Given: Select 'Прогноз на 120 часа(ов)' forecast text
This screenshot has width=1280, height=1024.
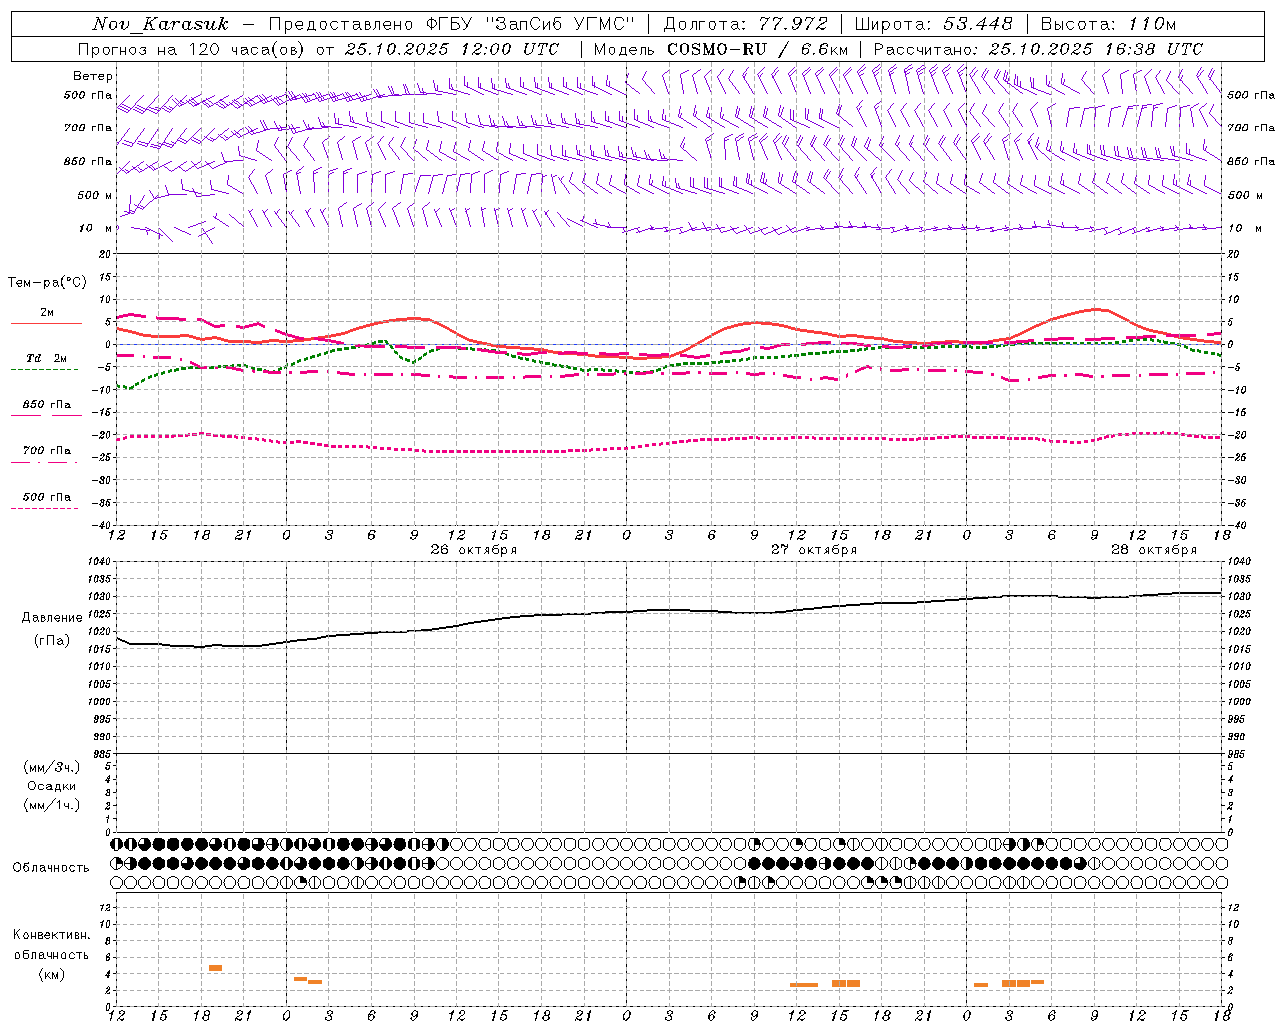Looking at the screenshot, I should coord(192,49).
